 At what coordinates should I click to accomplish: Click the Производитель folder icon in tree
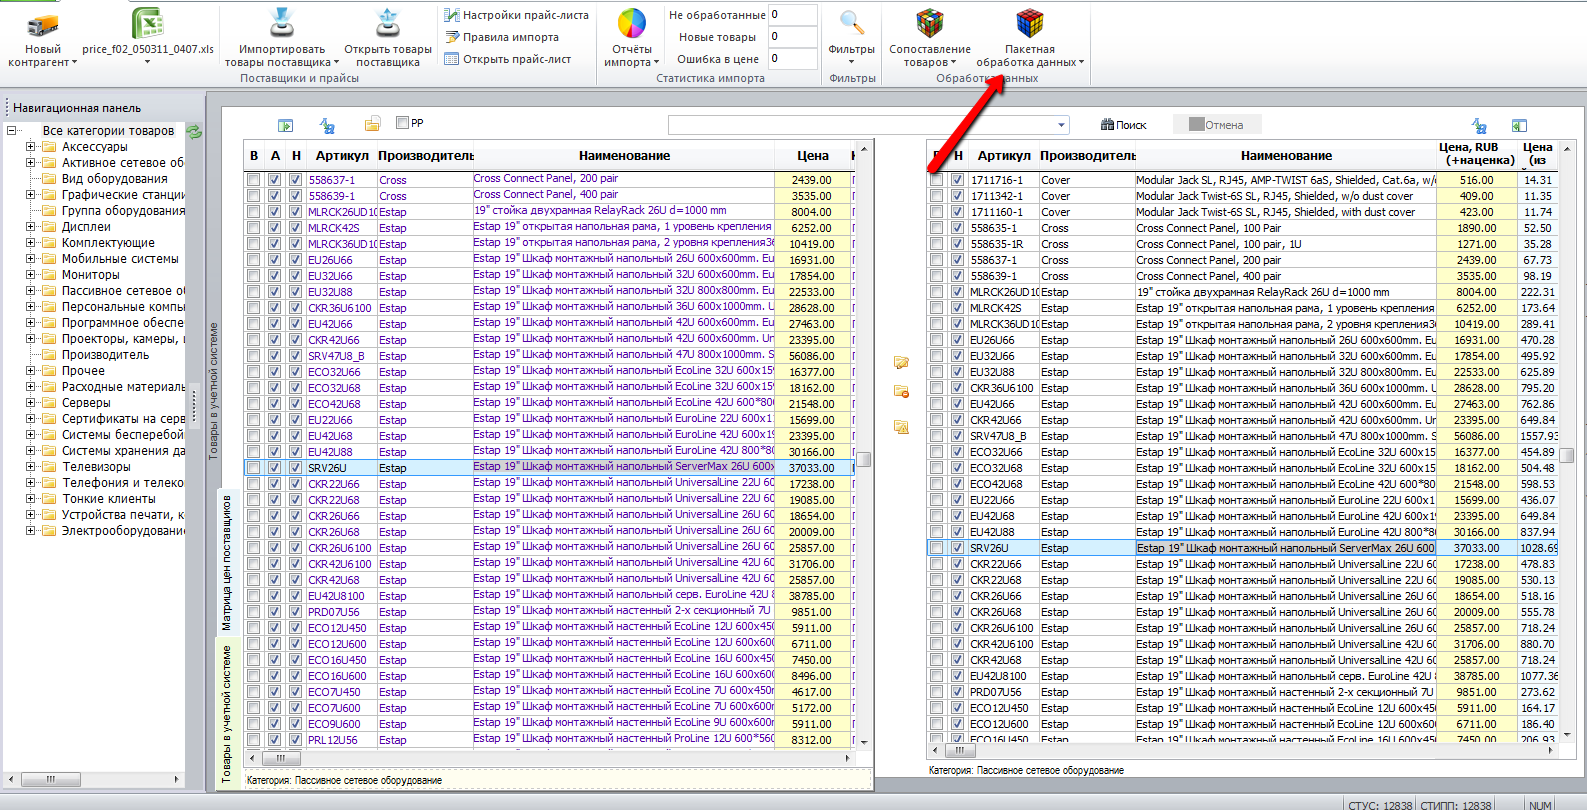(x=48, y=355)
